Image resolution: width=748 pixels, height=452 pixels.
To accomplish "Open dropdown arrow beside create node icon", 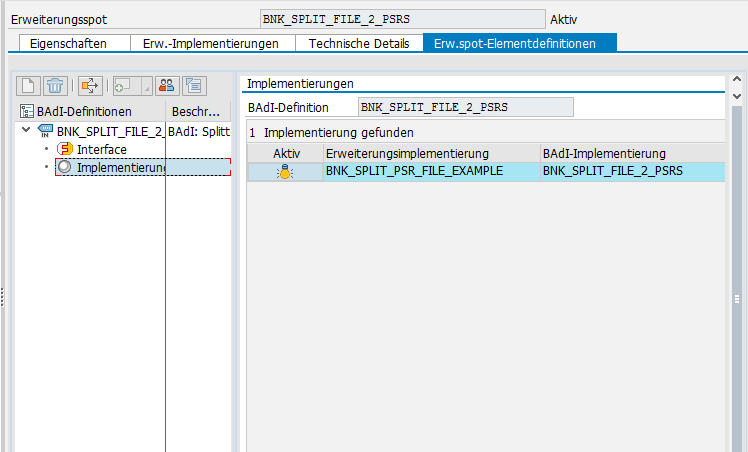I will tap(146, 86).
